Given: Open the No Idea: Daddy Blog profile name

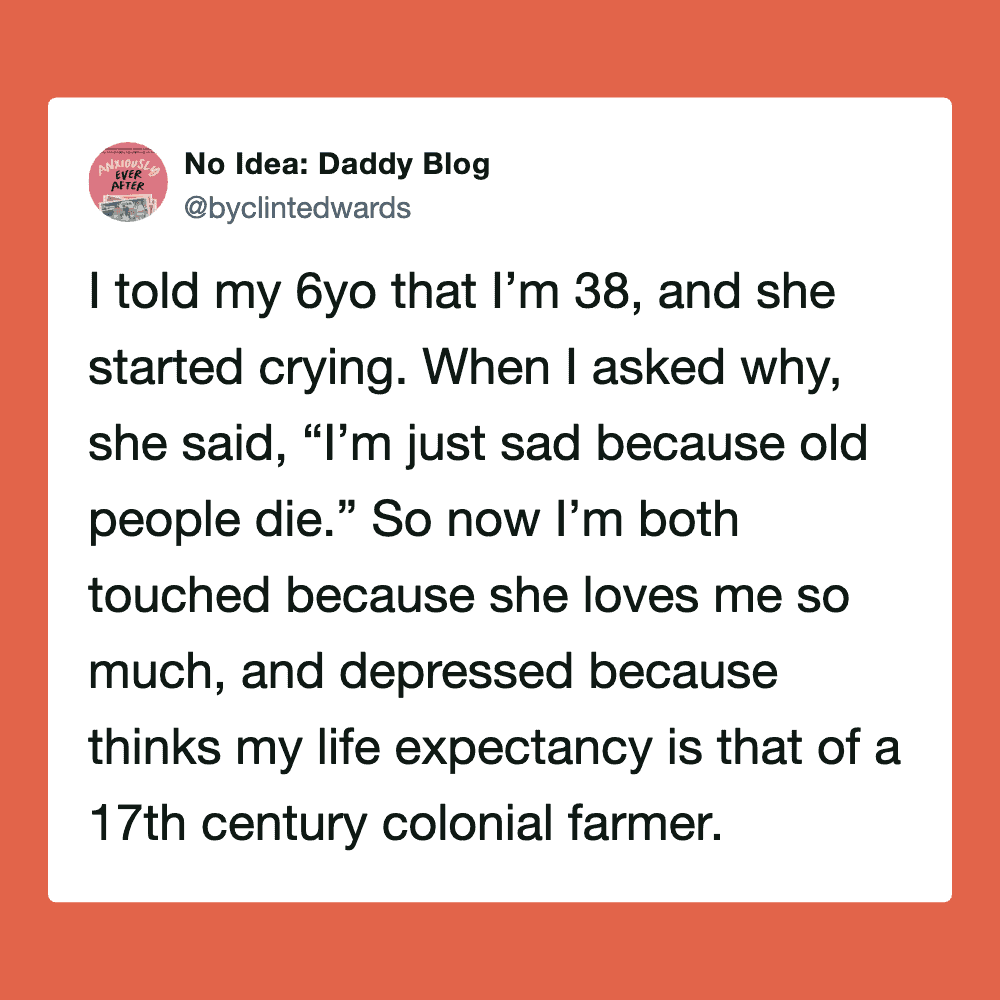Looking at the screenshot, I should [x=337, y=164].
